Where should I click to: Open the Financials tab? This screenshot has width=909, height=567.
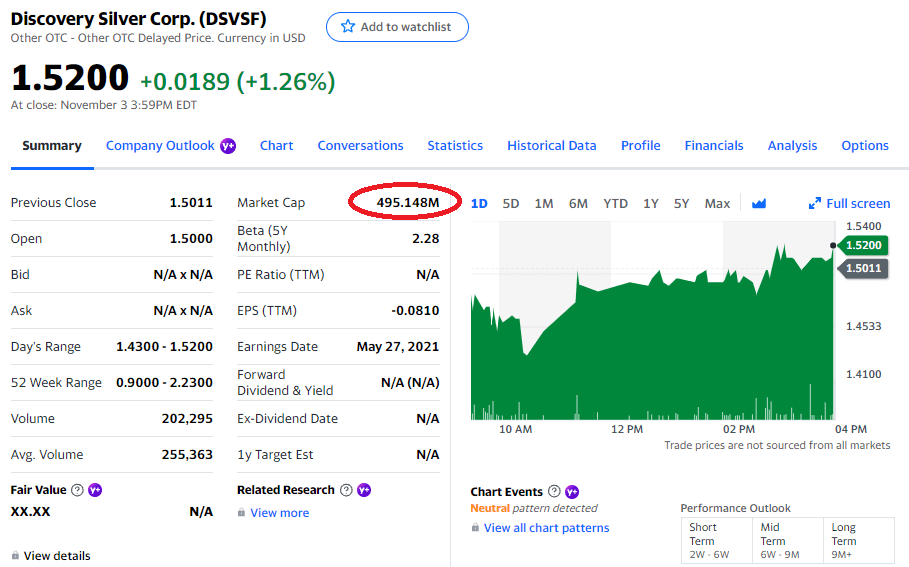coord(714,145)
